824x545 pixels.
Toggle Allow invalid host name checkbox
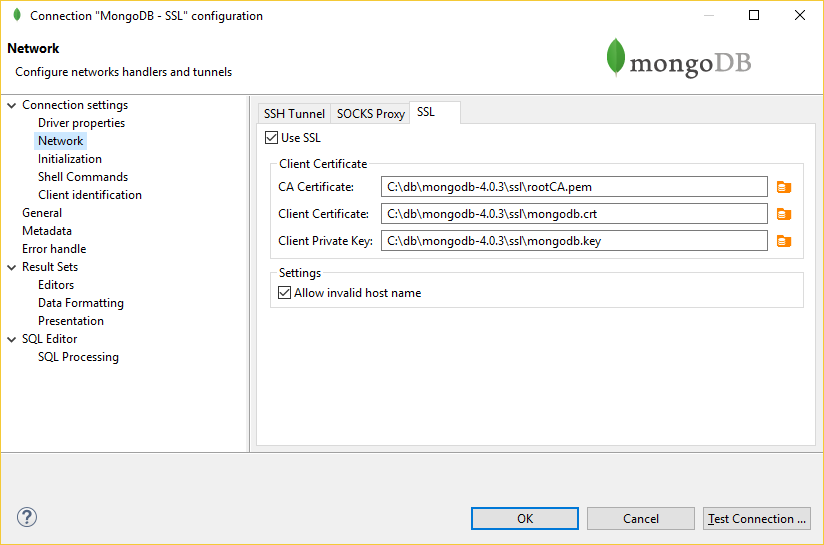[x=284, y=293]
